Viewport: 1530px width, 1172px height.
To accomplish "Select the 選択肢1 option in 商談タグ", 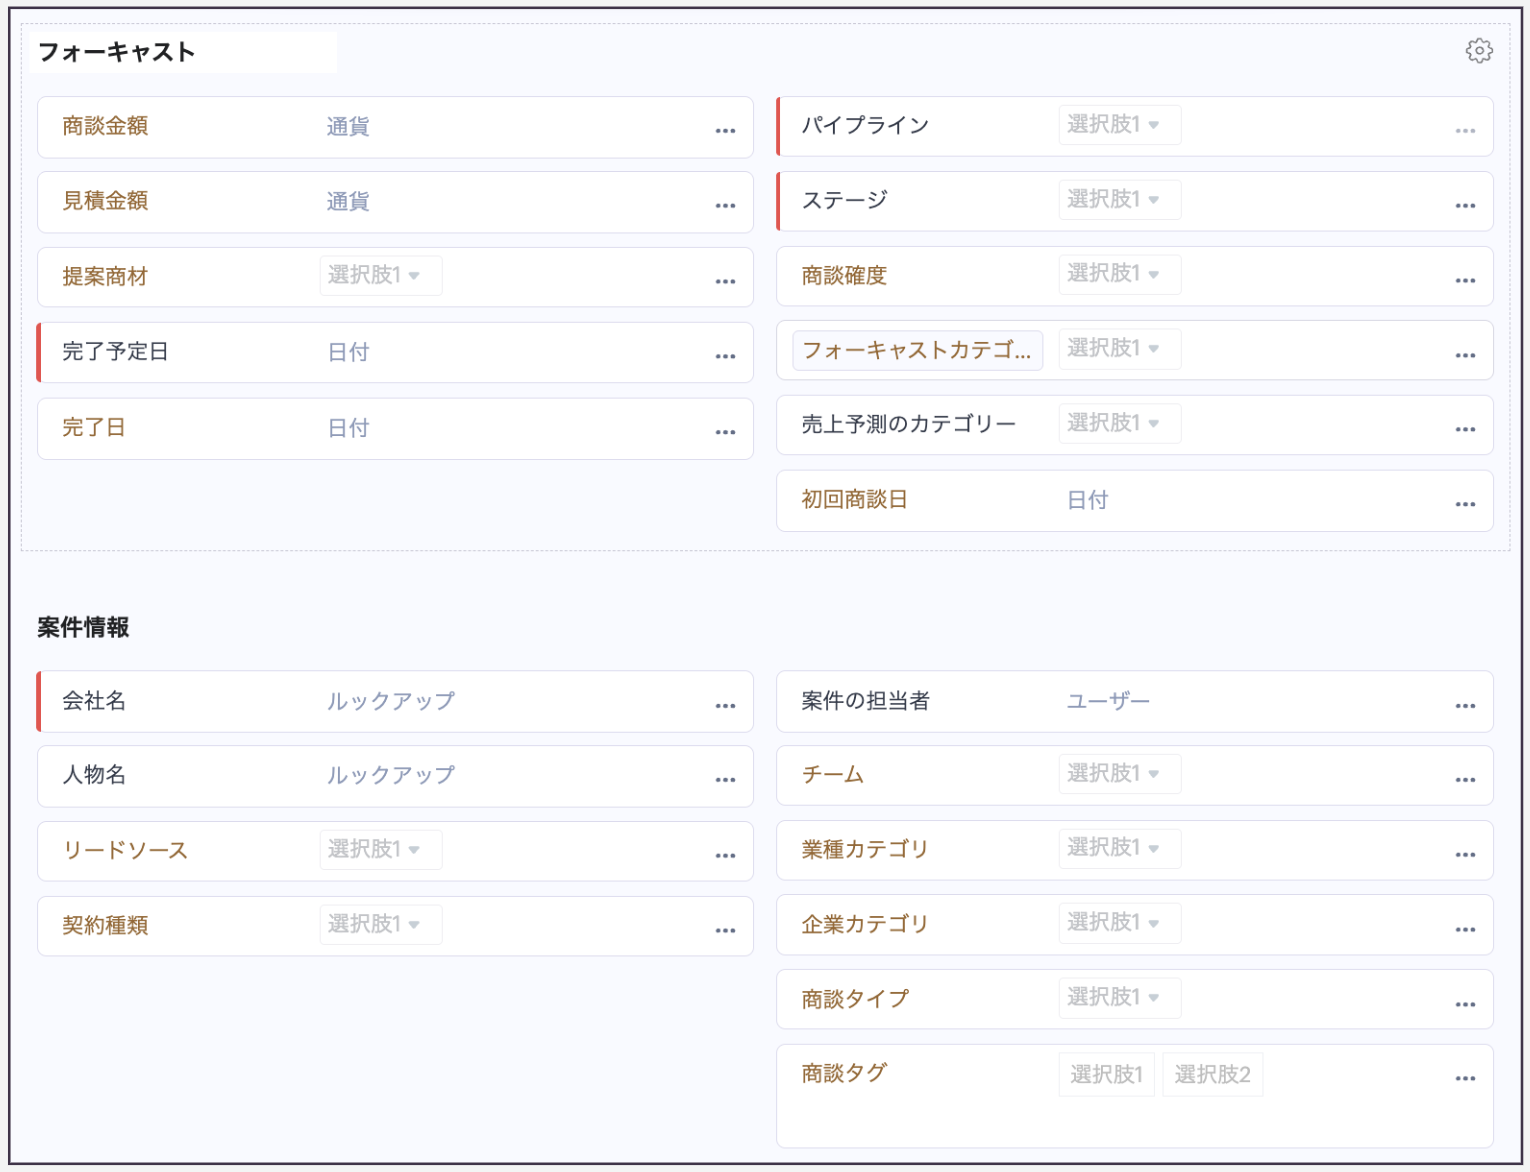I will point(1106,1075).
